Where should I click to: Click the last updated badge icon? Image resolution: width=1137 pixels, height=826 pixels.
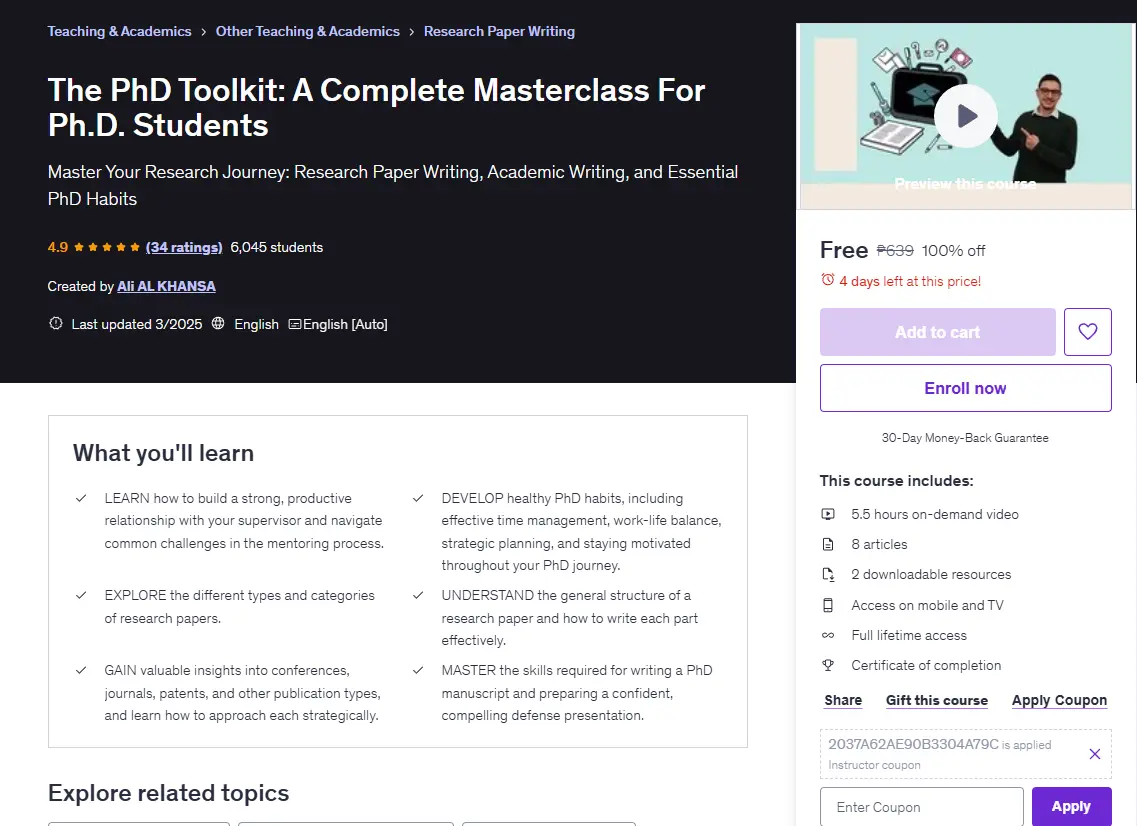[55, 323]
